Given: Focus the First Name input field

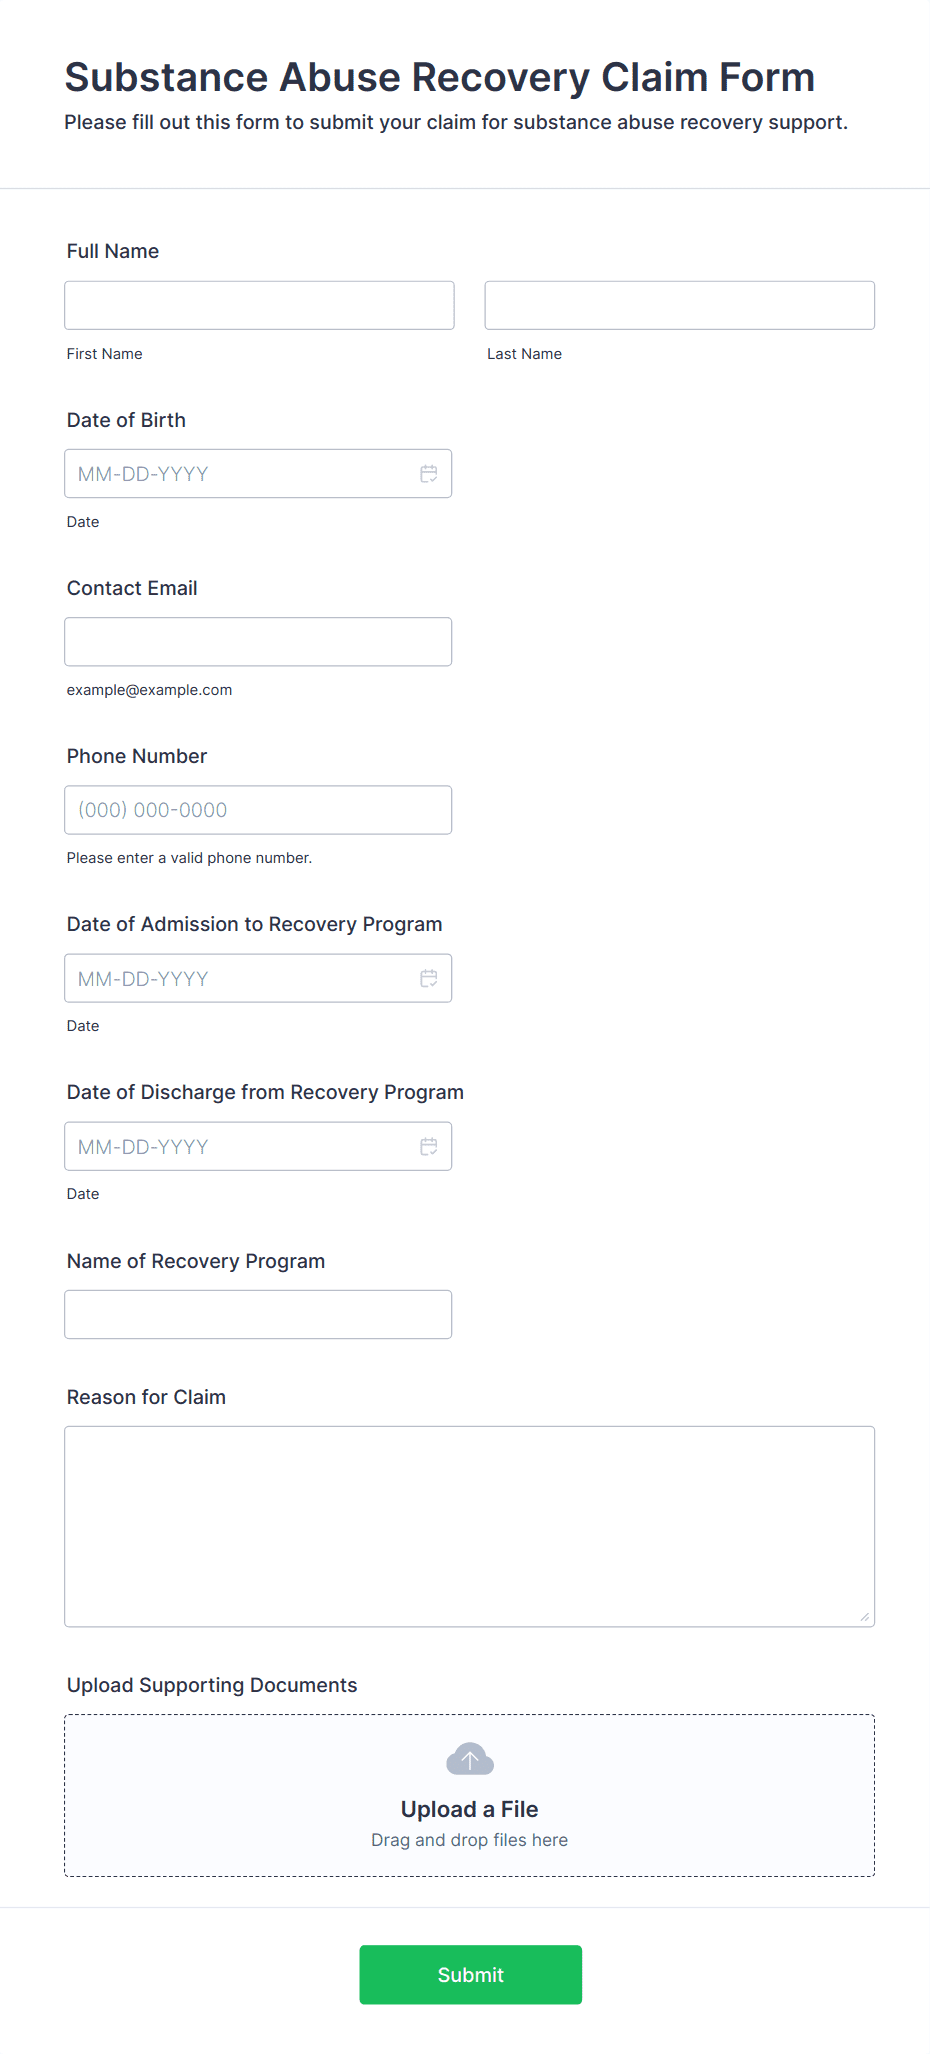Looking at the screenshot, I should tap(259, 305).
